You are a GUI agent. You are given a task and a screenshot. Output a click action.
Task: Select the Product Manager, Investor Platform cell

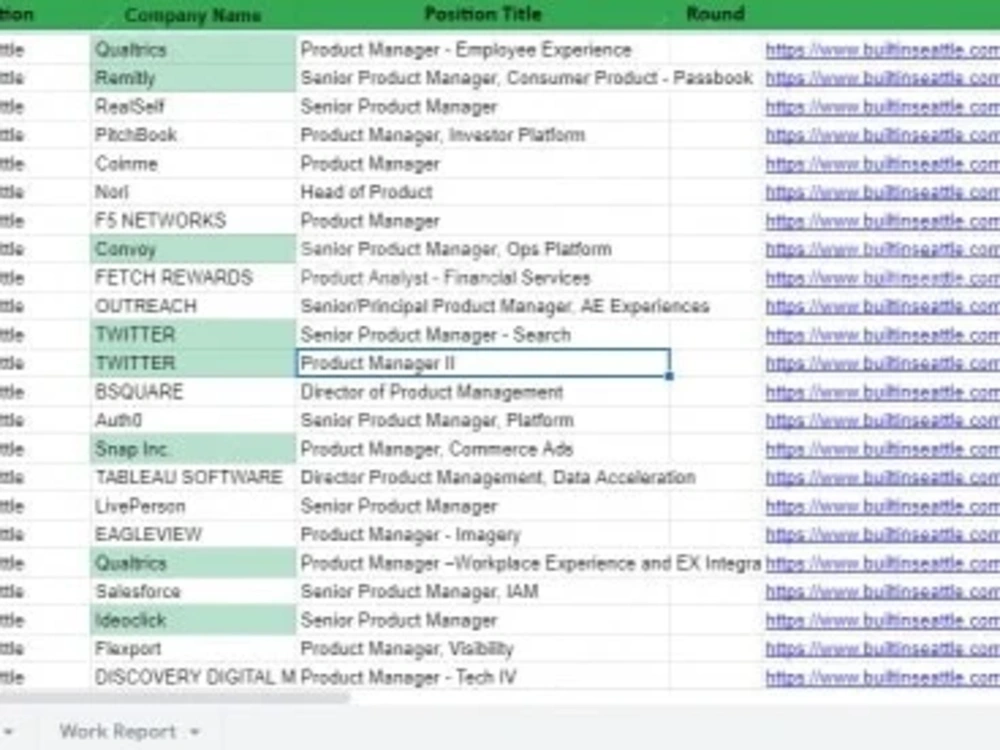483,135
